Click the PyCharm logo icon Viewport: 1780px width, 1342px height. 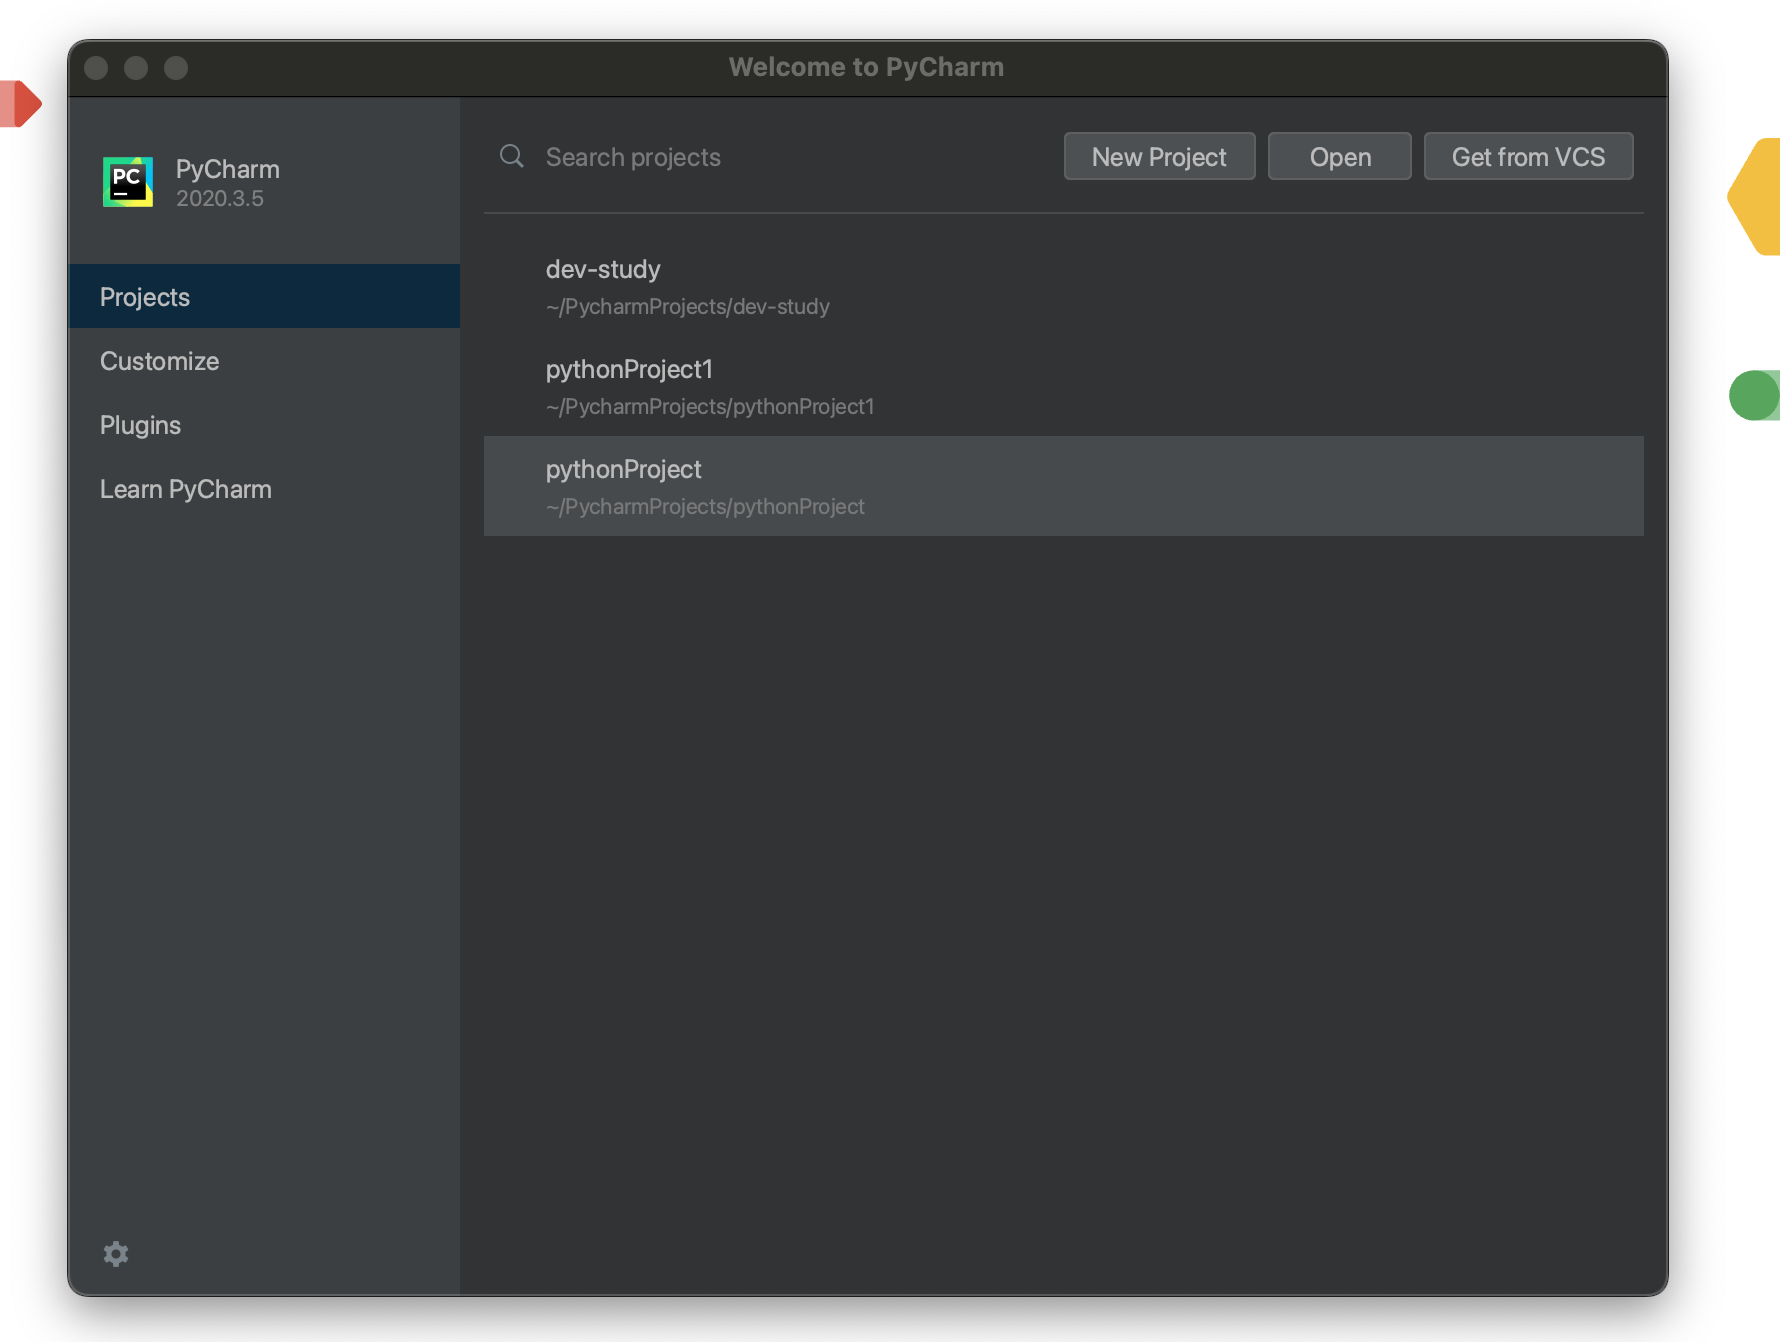[128, 182]
